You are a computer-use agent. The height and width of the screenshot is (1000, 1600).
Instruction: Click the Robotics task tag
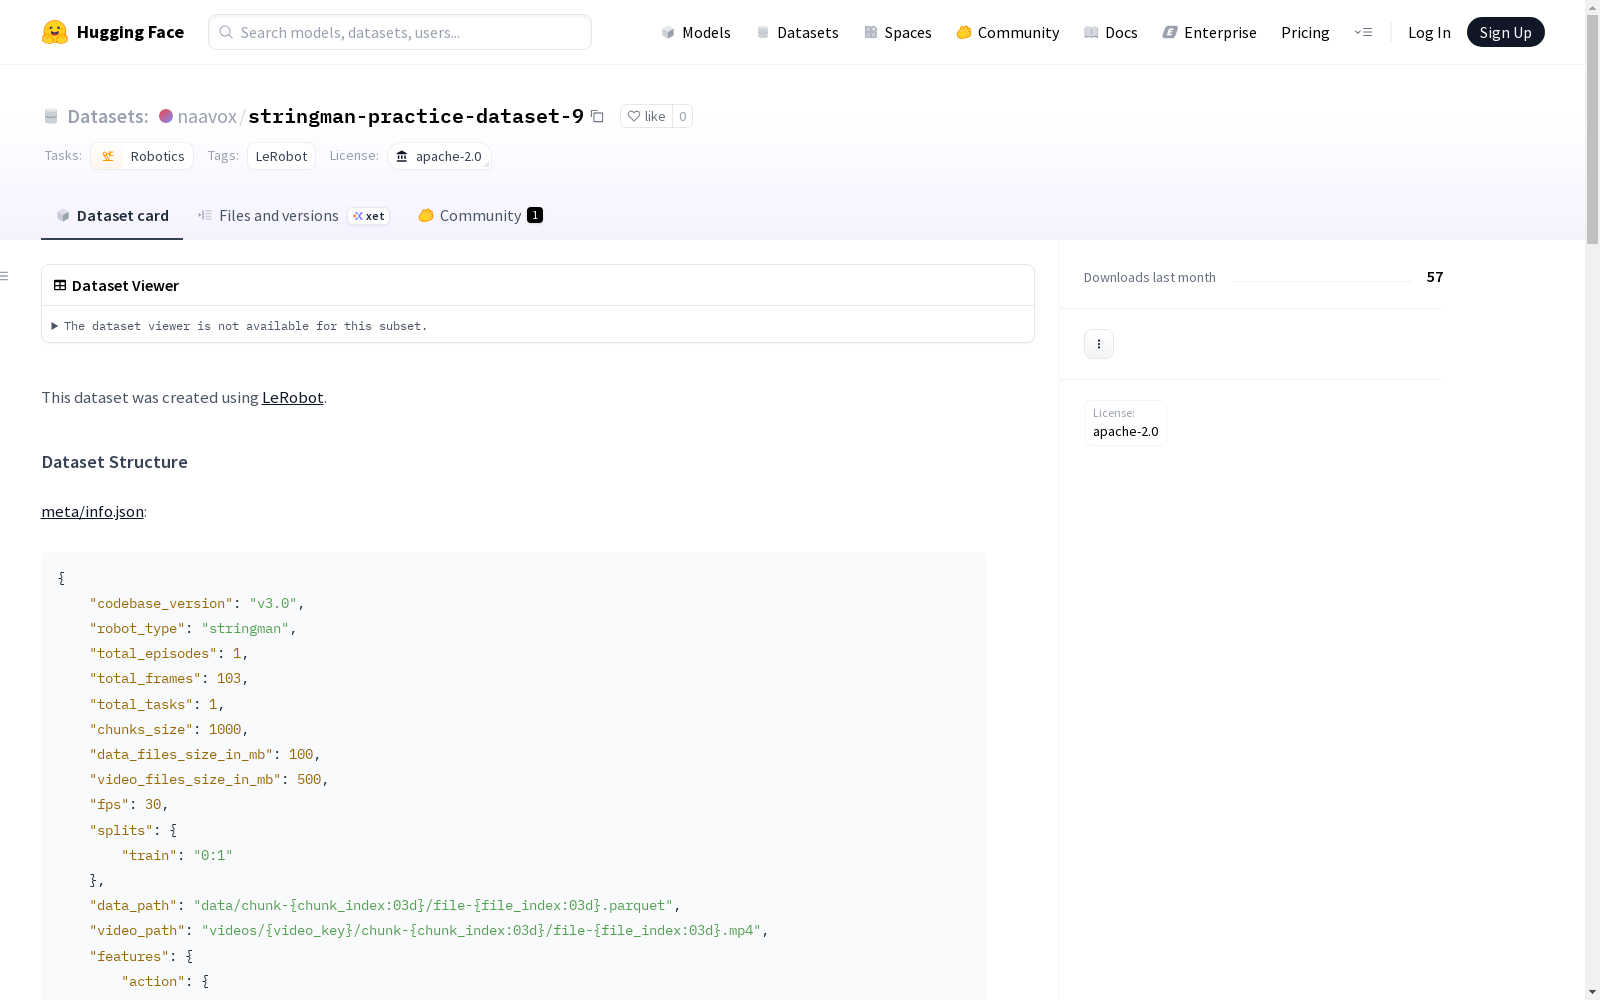pyautogui.click(x=142, y=156)
